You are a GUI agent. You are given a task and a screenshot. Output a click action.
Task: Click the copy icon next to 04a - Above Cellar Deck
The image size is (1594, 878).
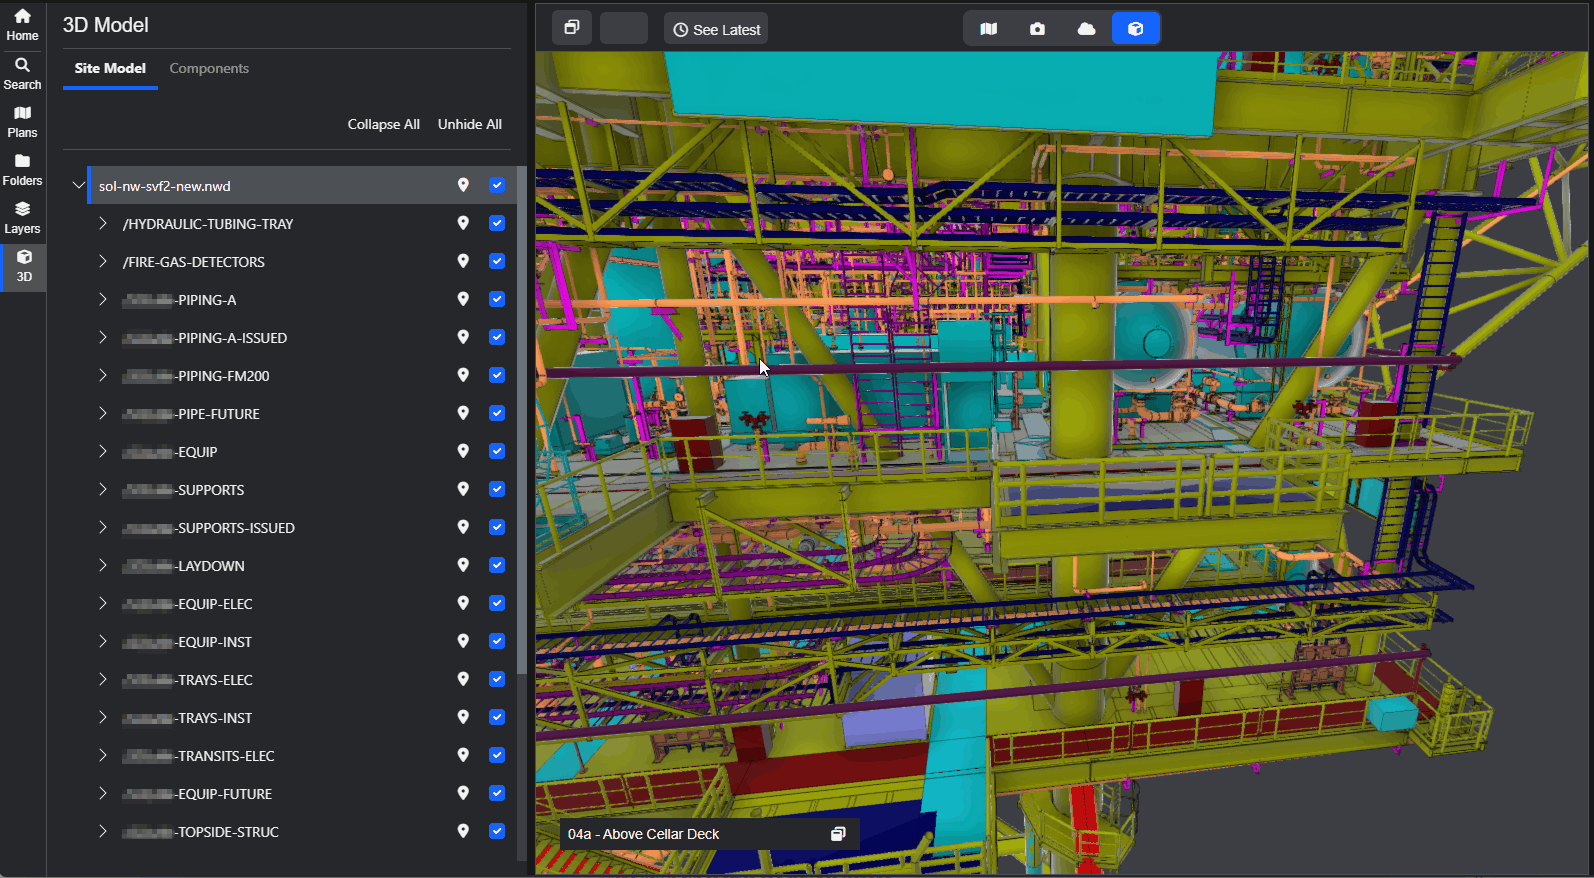pos(838,834)
